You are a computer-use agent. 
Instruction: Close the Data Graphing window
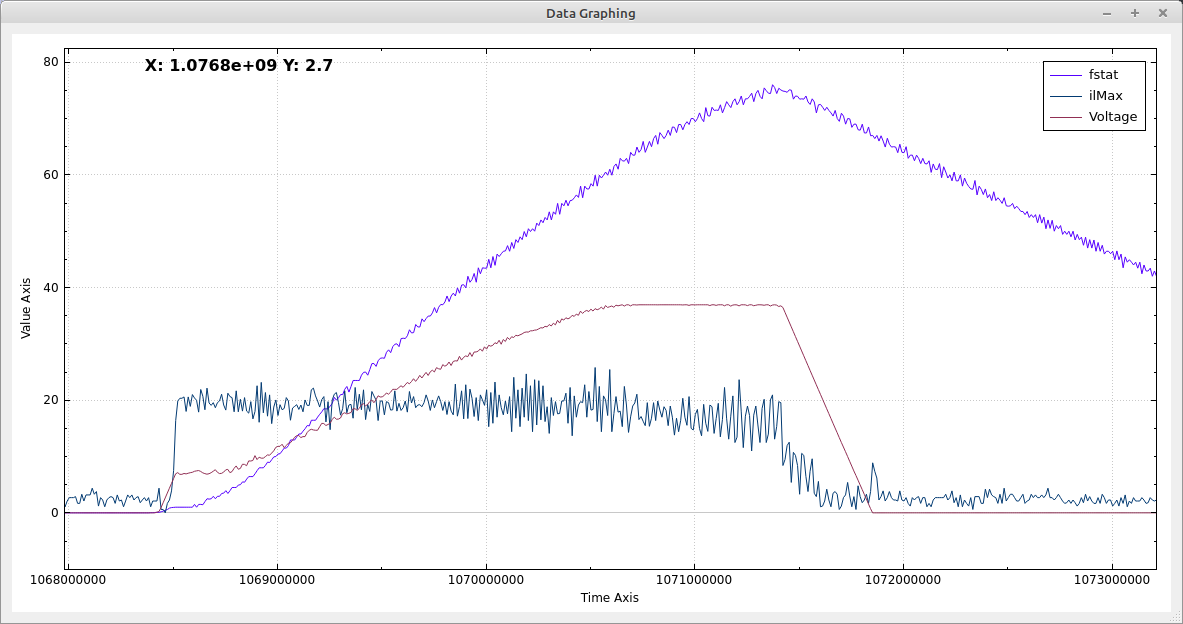coord(1162,13)
